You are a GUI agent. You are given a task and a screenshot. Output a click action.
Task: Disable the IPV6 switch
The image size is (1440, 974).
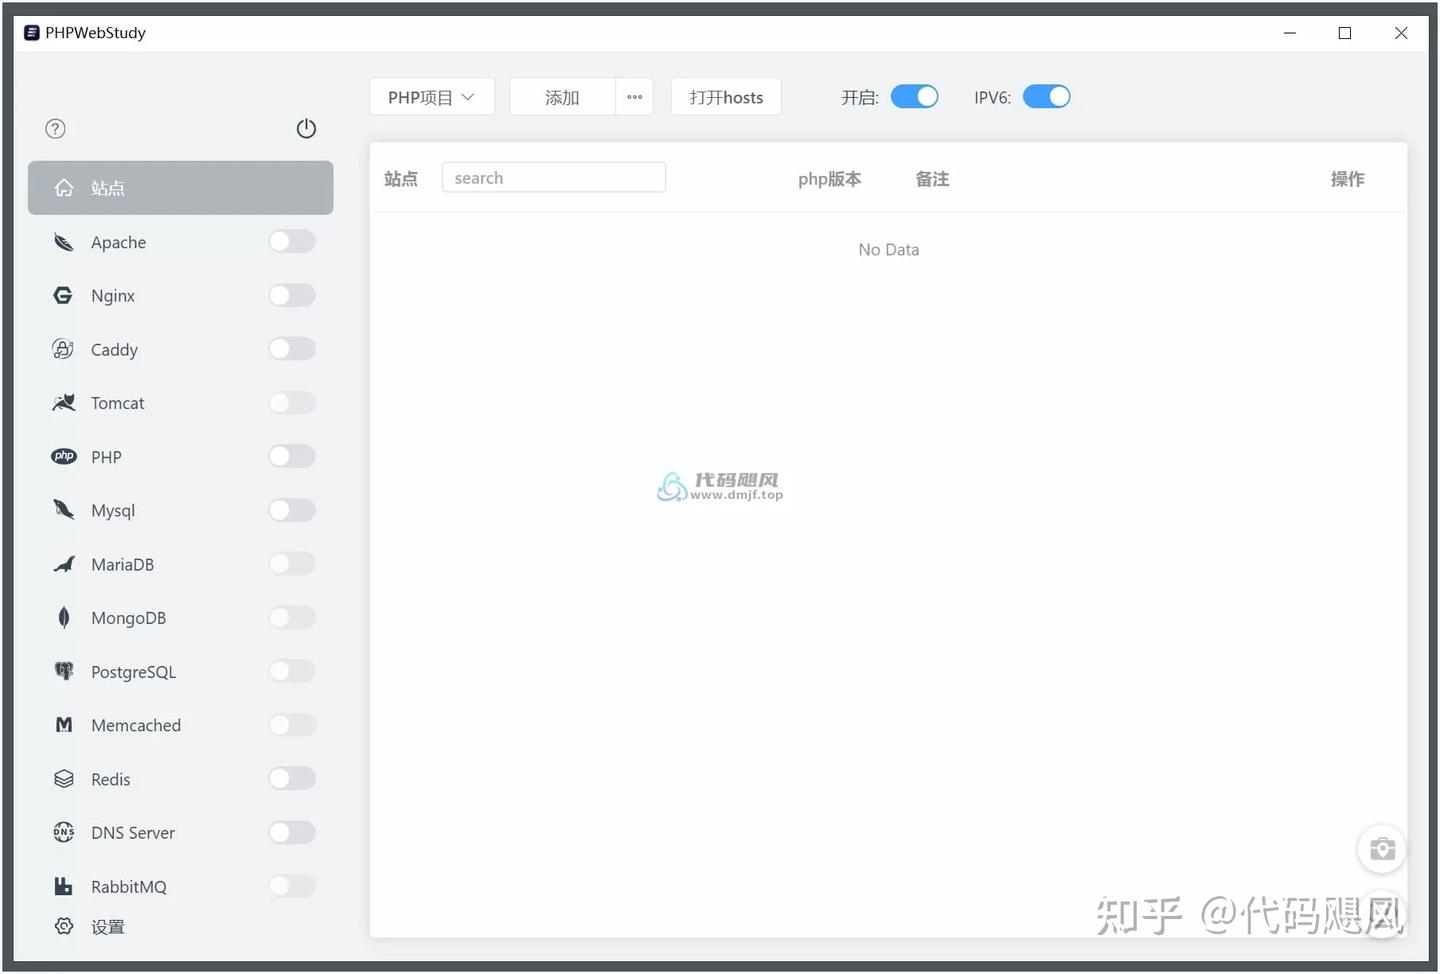click(x=1046, y=96)
